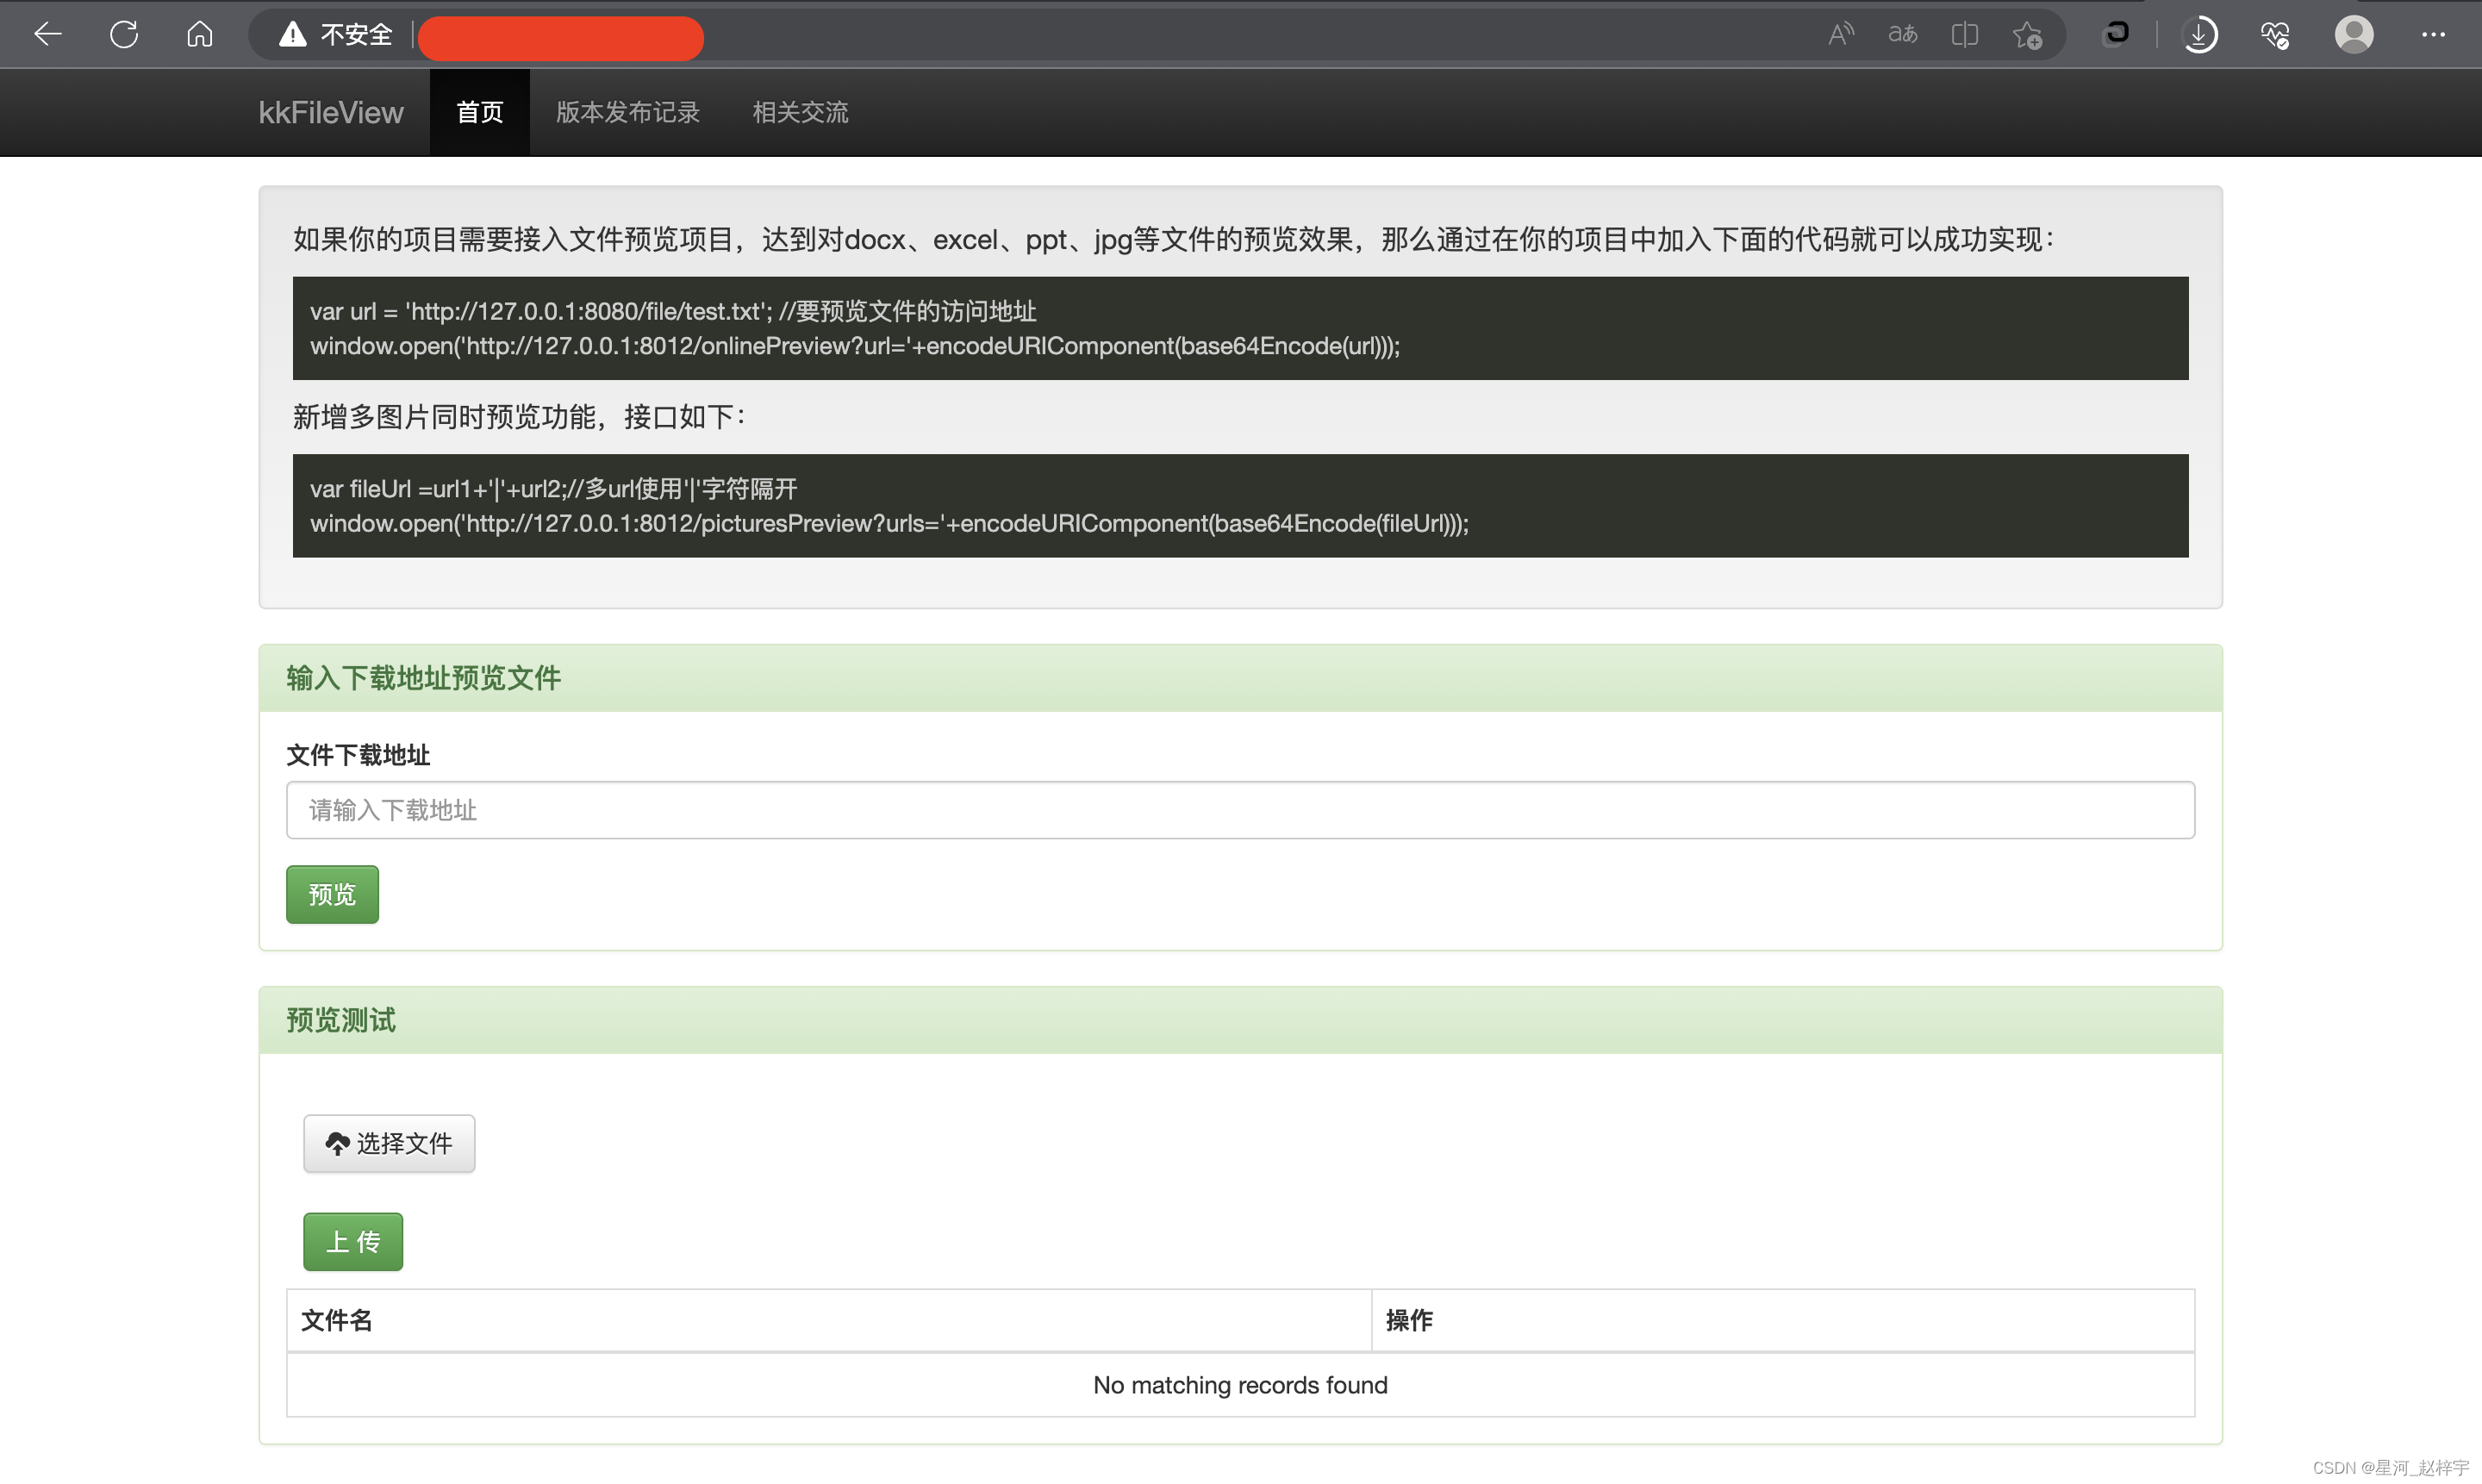Click the profile avatar icon
2482x1484 pixels.
pyautogui.click(x=2354, y=34)
